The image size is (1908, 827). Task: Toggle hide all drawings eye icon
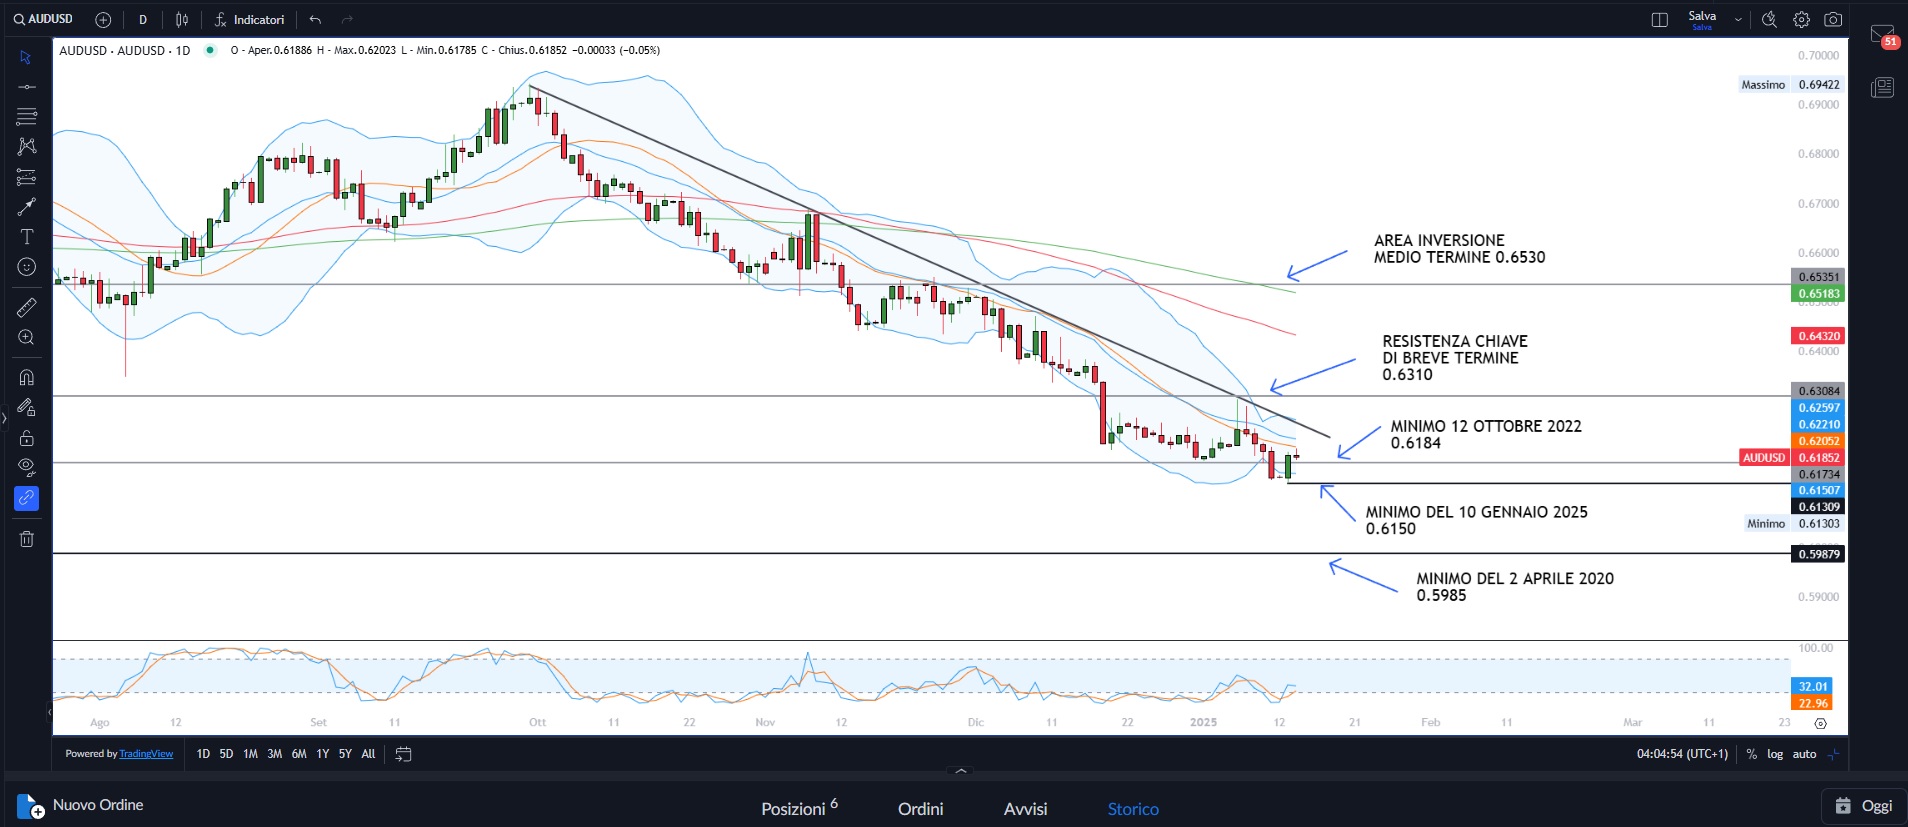tap(27, 467)
